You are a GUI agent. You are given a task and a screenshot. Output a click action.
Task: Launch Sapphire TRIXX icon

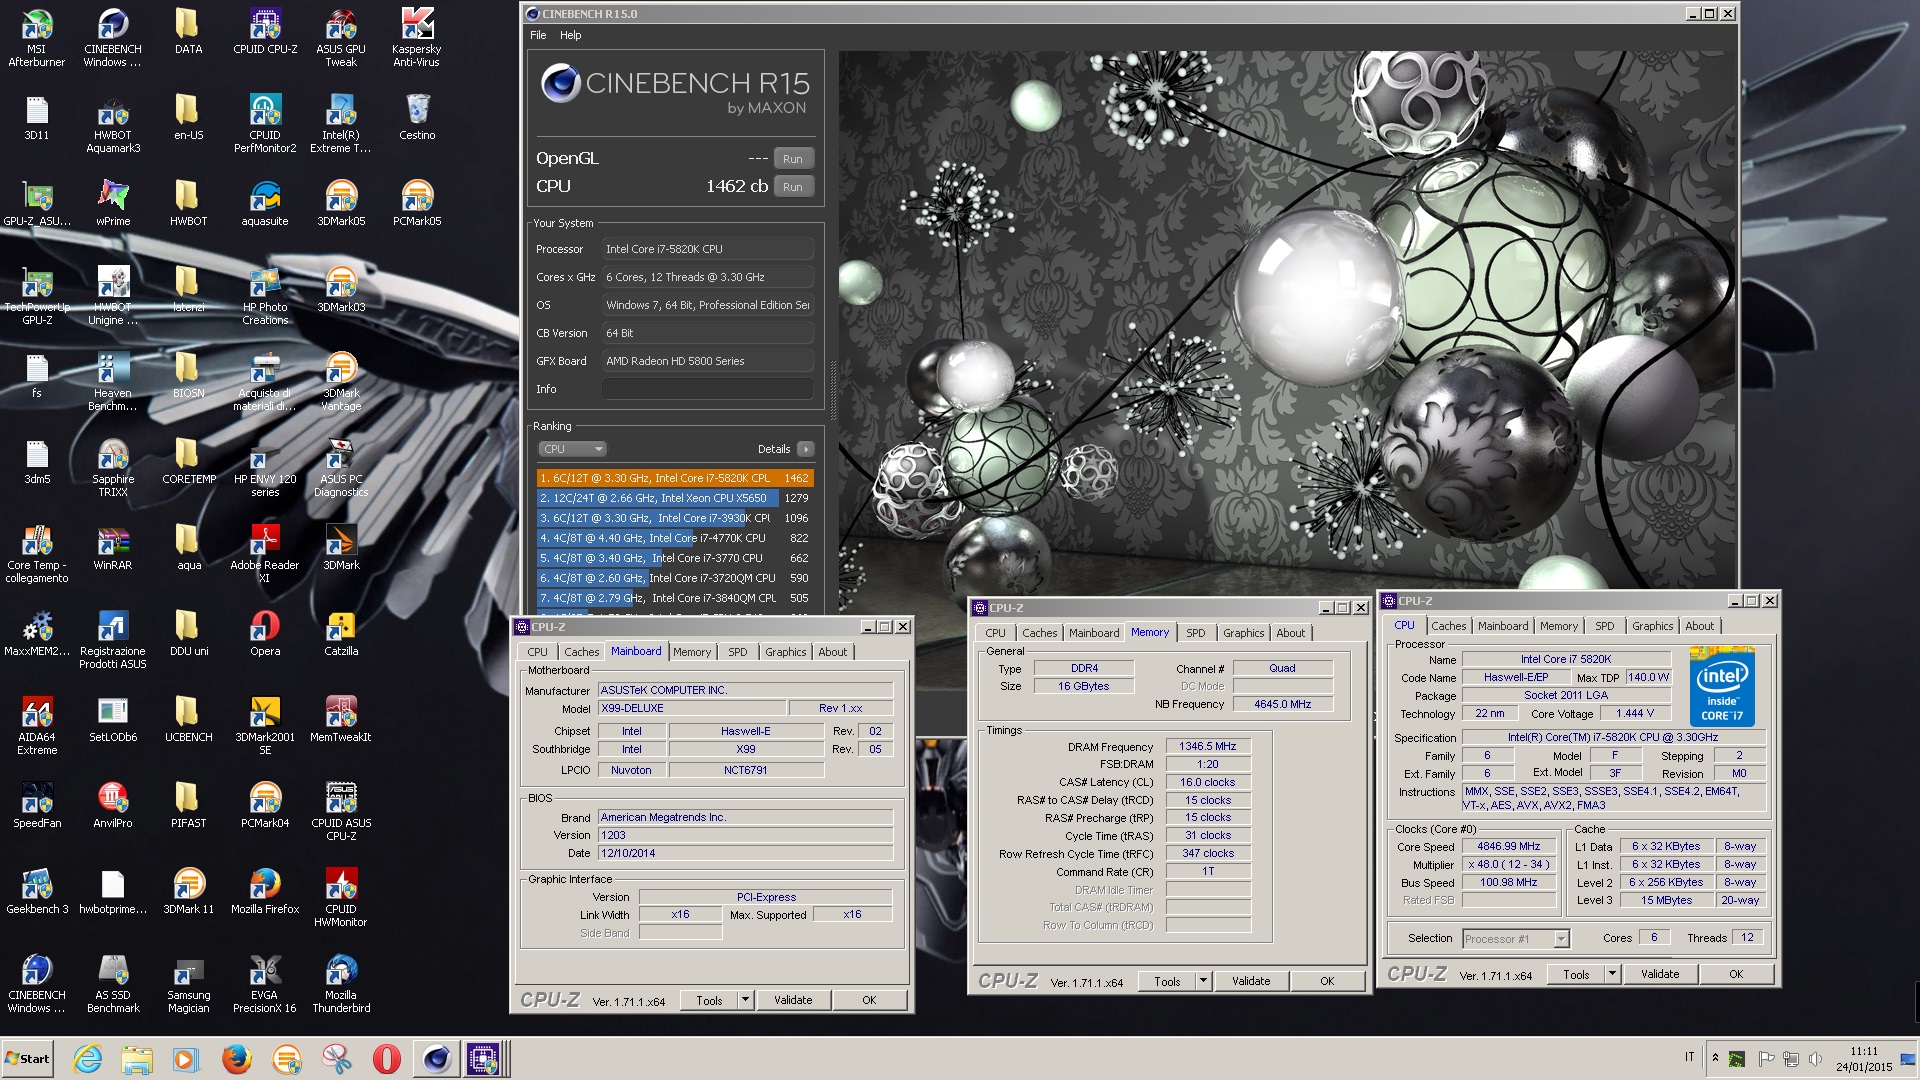(x=113, y=467)
